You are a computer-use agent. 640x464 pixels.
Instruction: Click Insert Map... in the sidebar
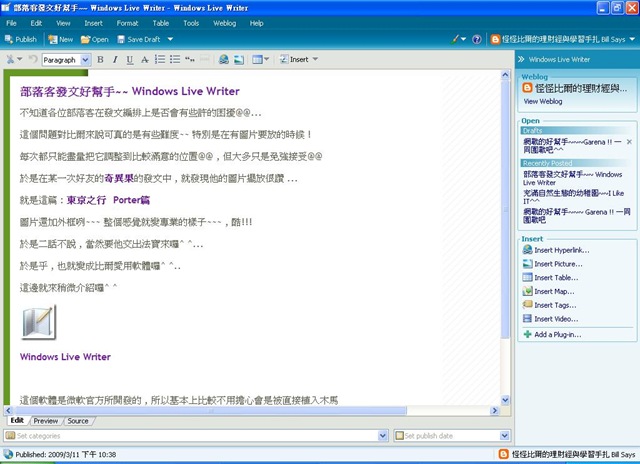pos(549,291)
